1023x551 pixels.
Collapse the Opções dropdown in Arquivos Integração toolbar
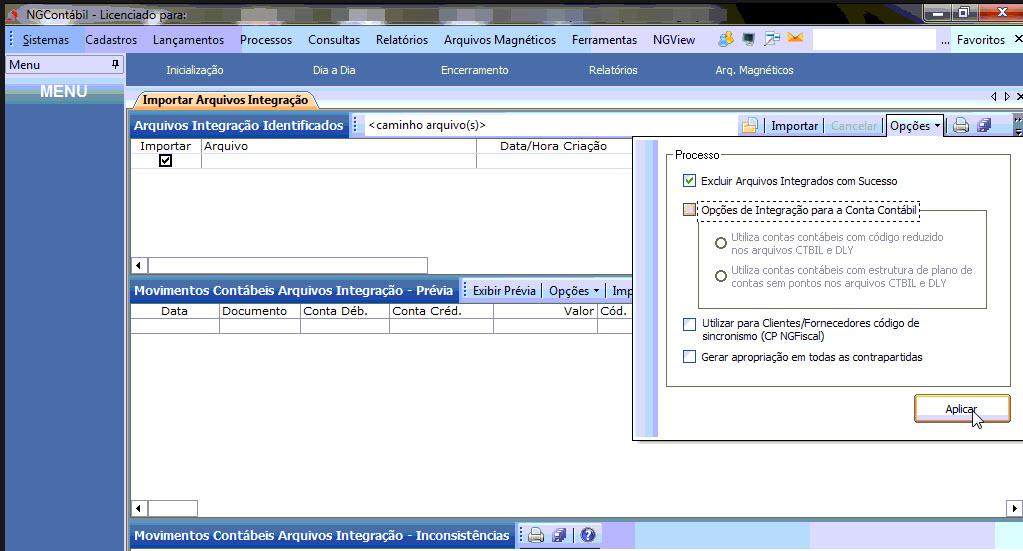[x=915, y=126]
